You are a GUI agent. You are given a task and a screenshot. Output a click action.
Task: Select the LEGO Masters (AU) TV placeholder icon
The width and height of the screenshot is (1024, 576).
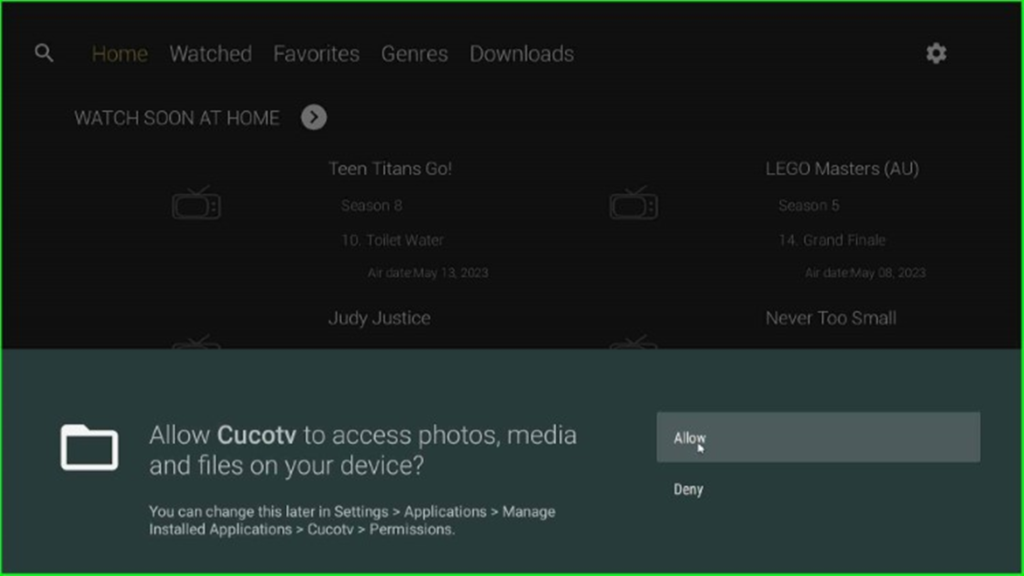click(x=633, y=203)
